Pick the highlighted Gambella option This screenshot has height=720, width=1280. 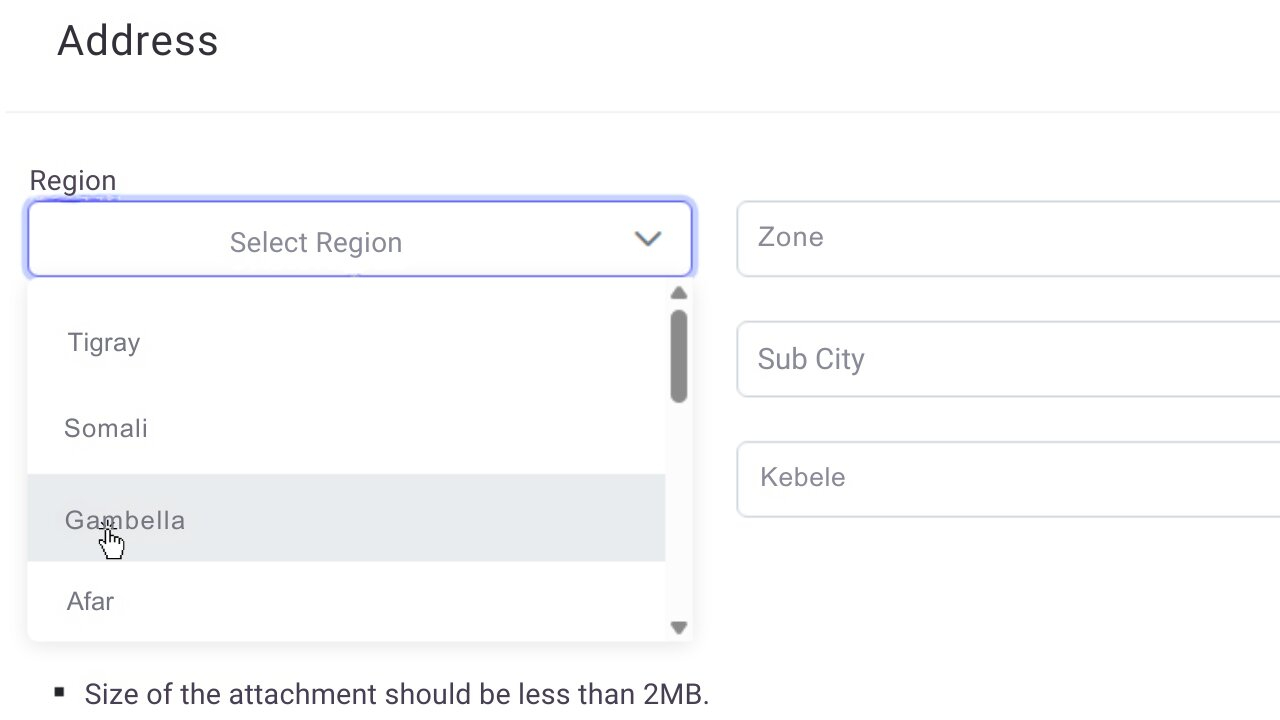point(125,520)
